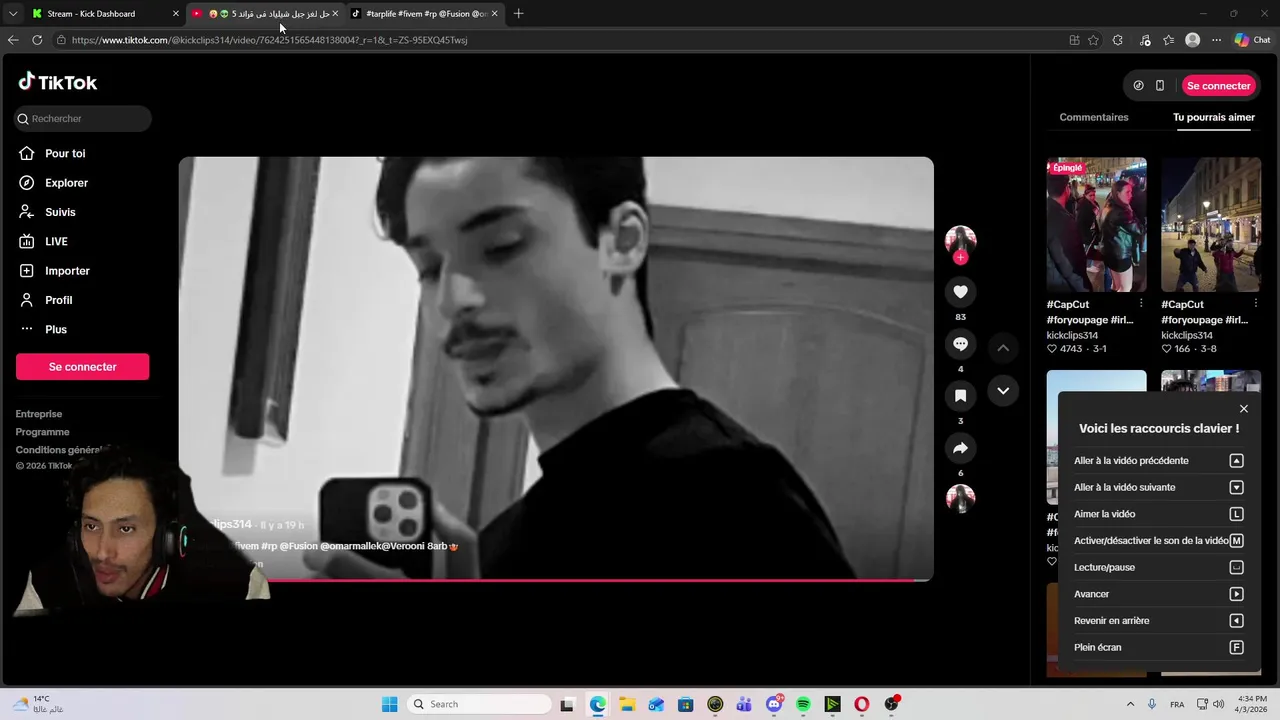
Task: Open the phone app icon in the header
Action: (x=1160, y=86)
